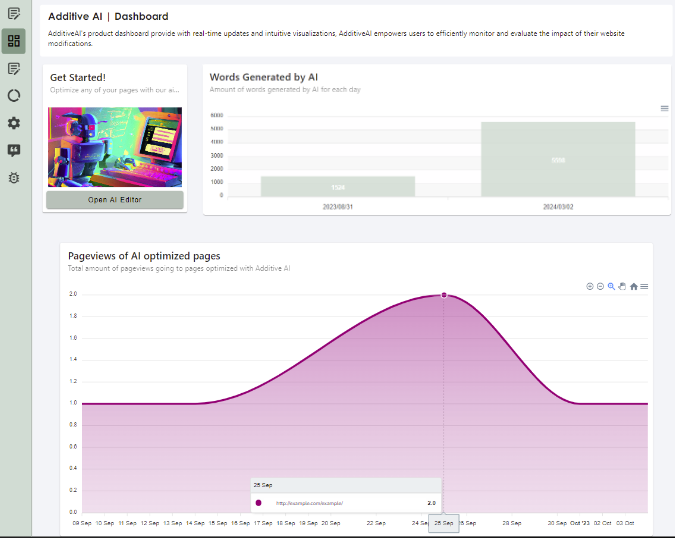Click the Open AI Editor button
675x538 pixels.
click(115, 200)
